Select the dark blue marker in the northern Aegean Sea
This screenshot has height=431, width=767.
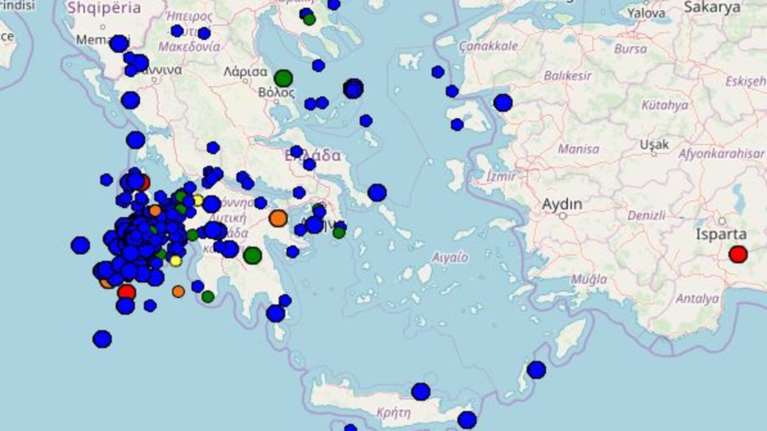(353, 89)
